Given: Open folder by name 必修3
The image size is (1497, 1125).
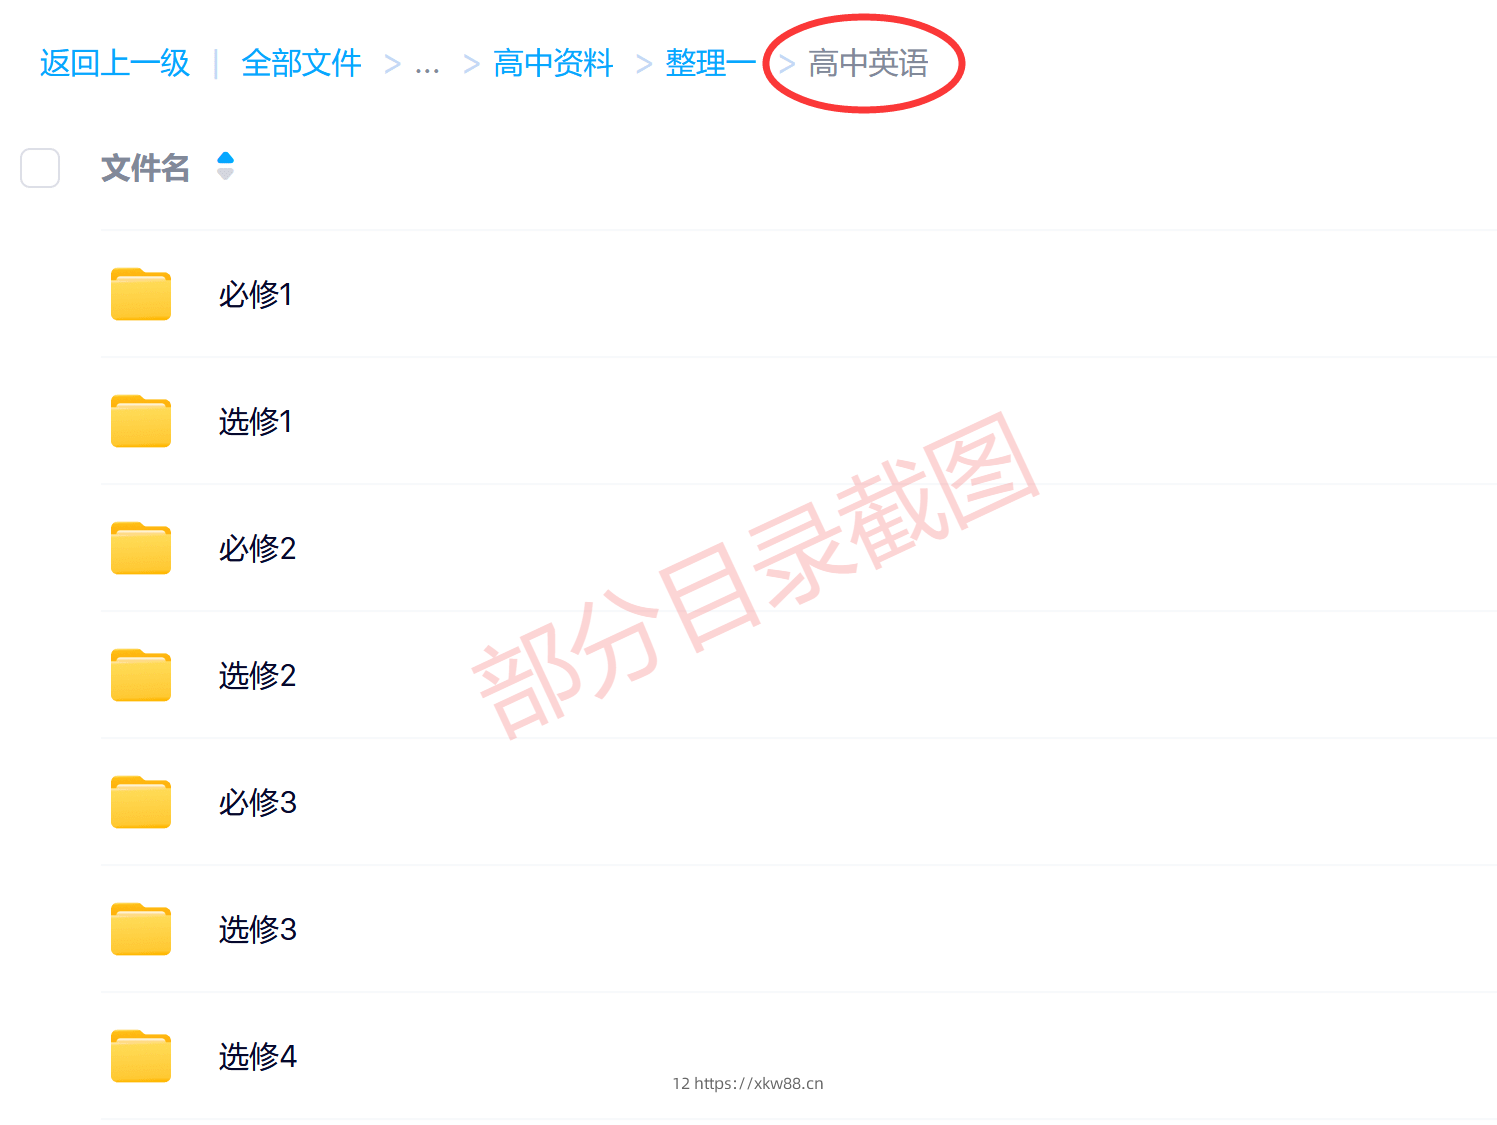Looking at the screenshot, I should click(257, 802).
